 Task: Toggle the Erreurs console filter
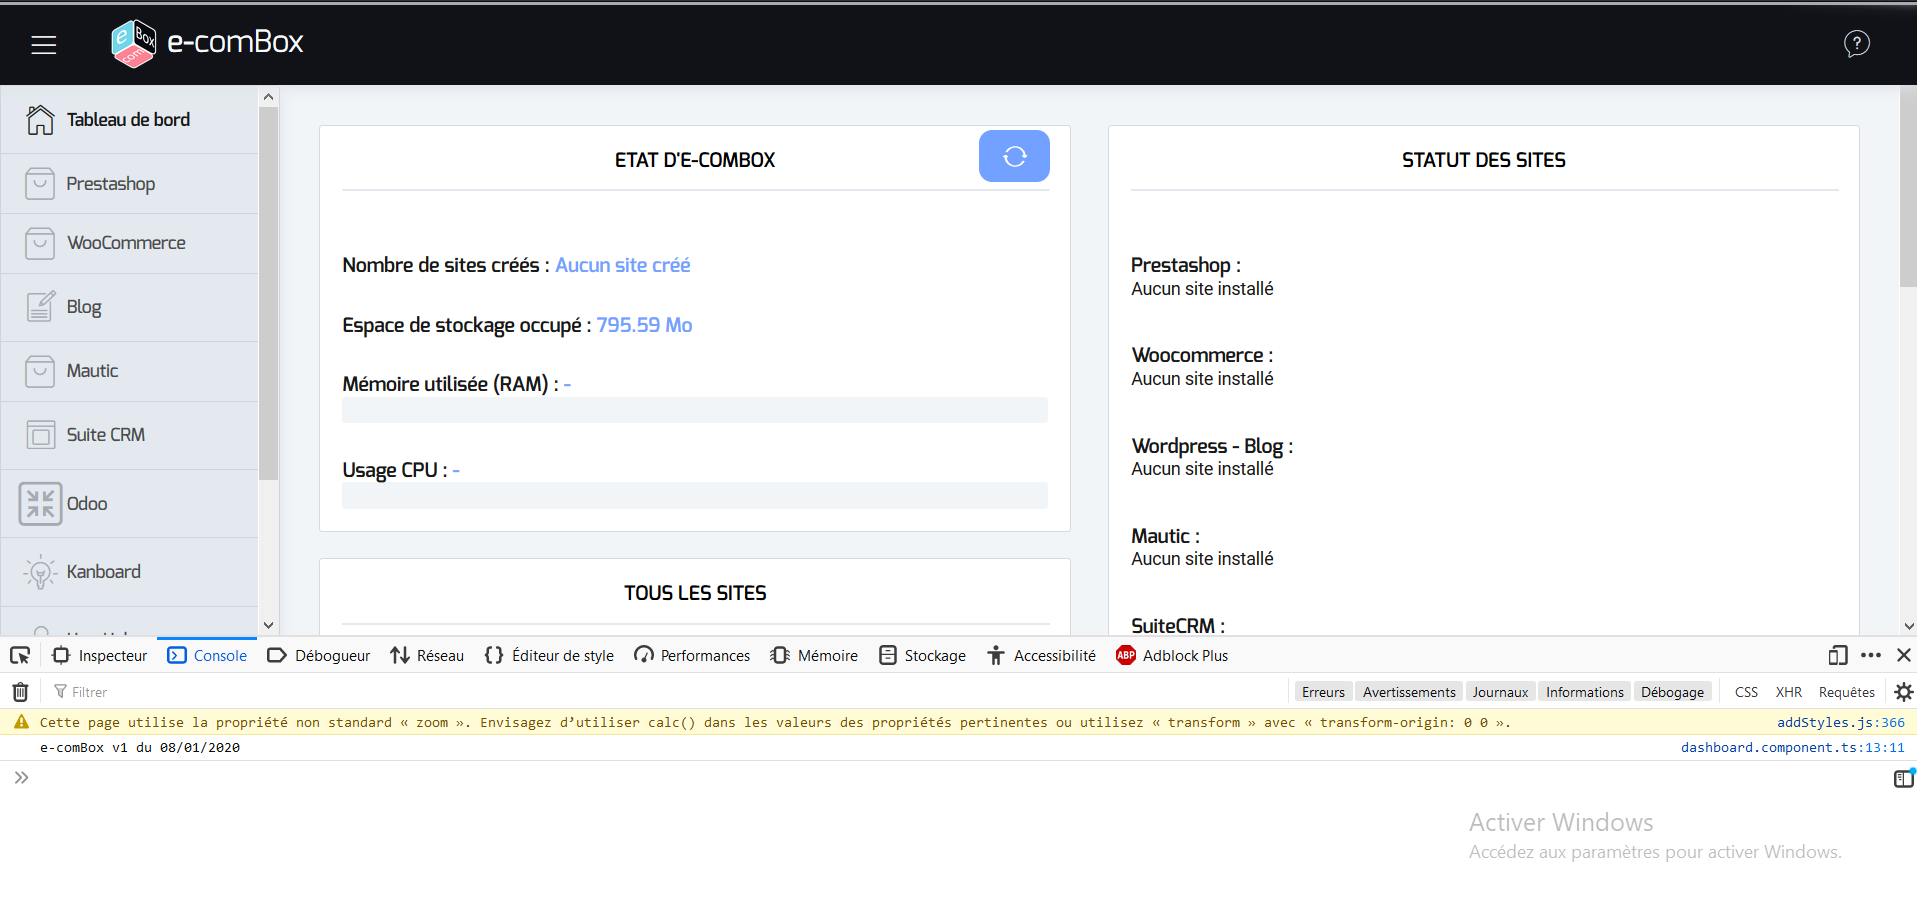(x=1322, y=692)
